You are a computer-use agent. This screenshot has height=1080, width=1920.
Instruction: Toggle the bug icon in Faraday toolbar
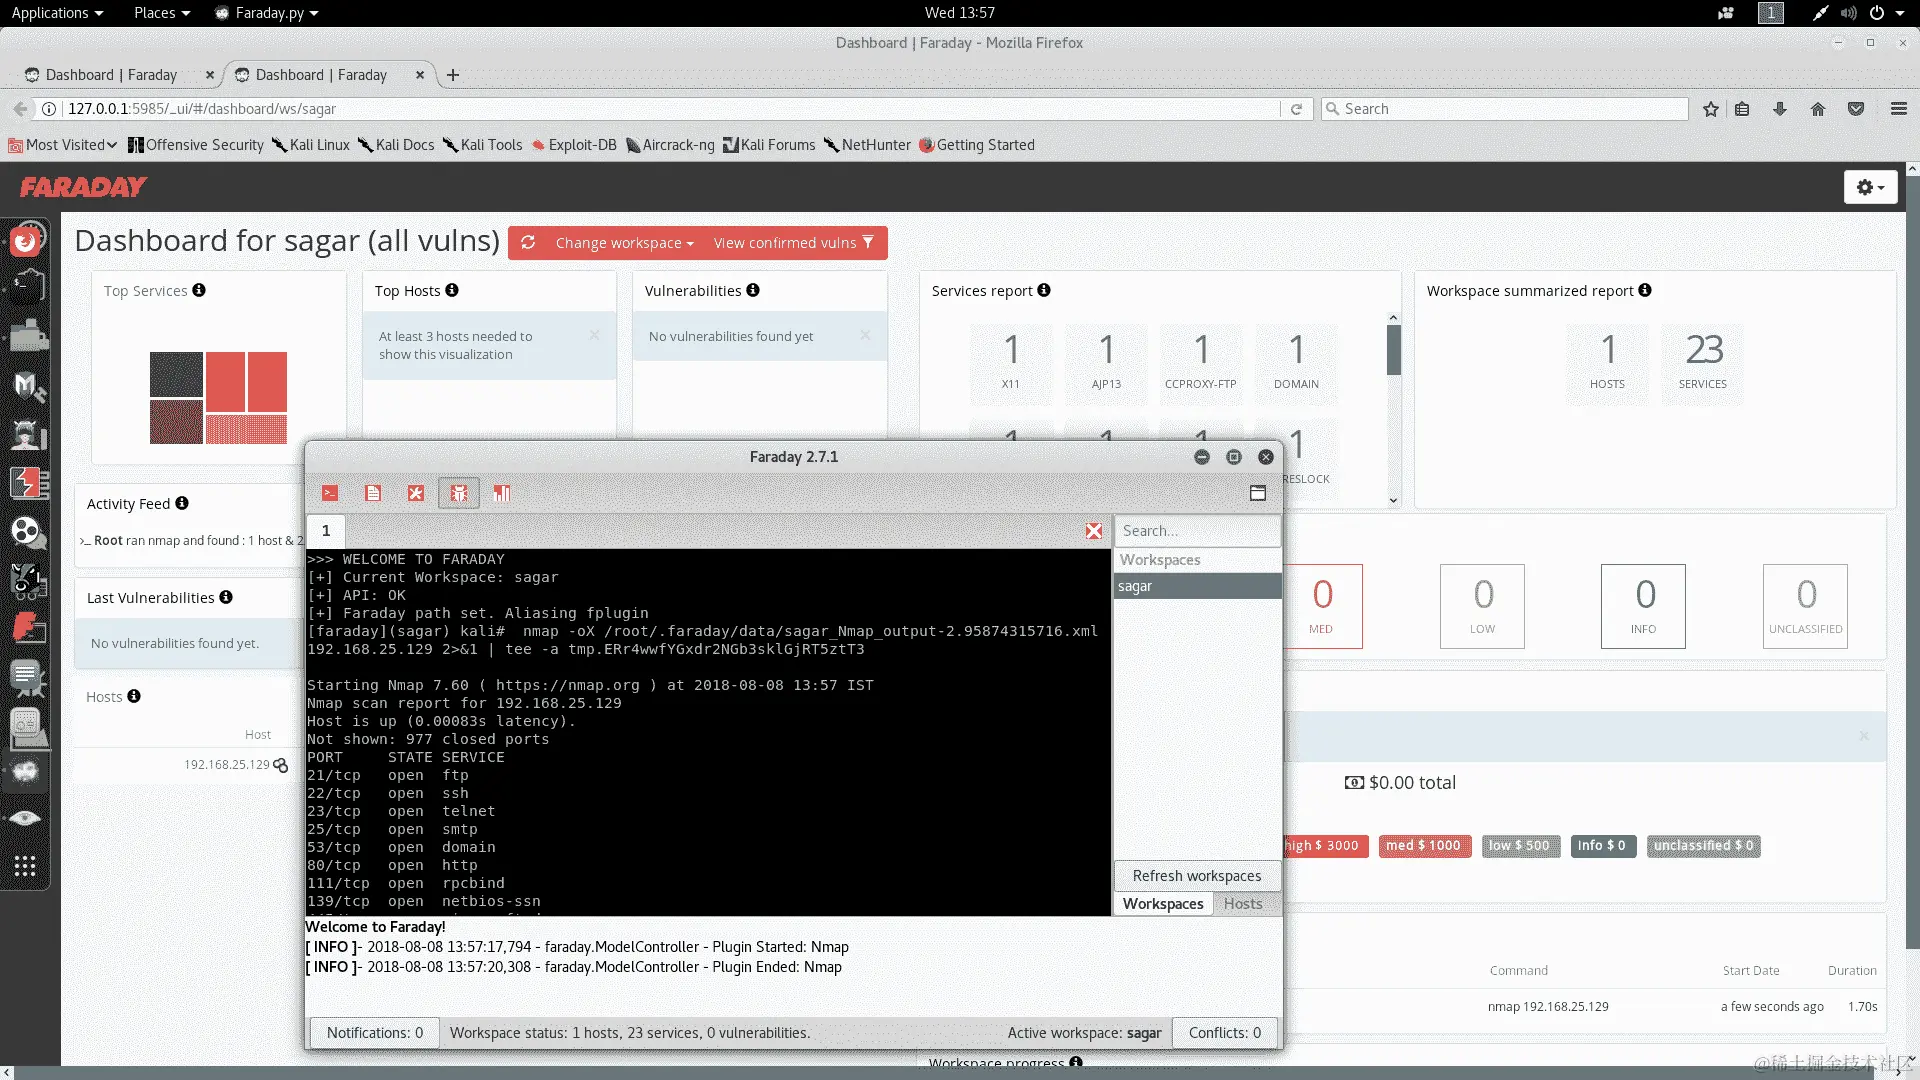click(459, 493)
